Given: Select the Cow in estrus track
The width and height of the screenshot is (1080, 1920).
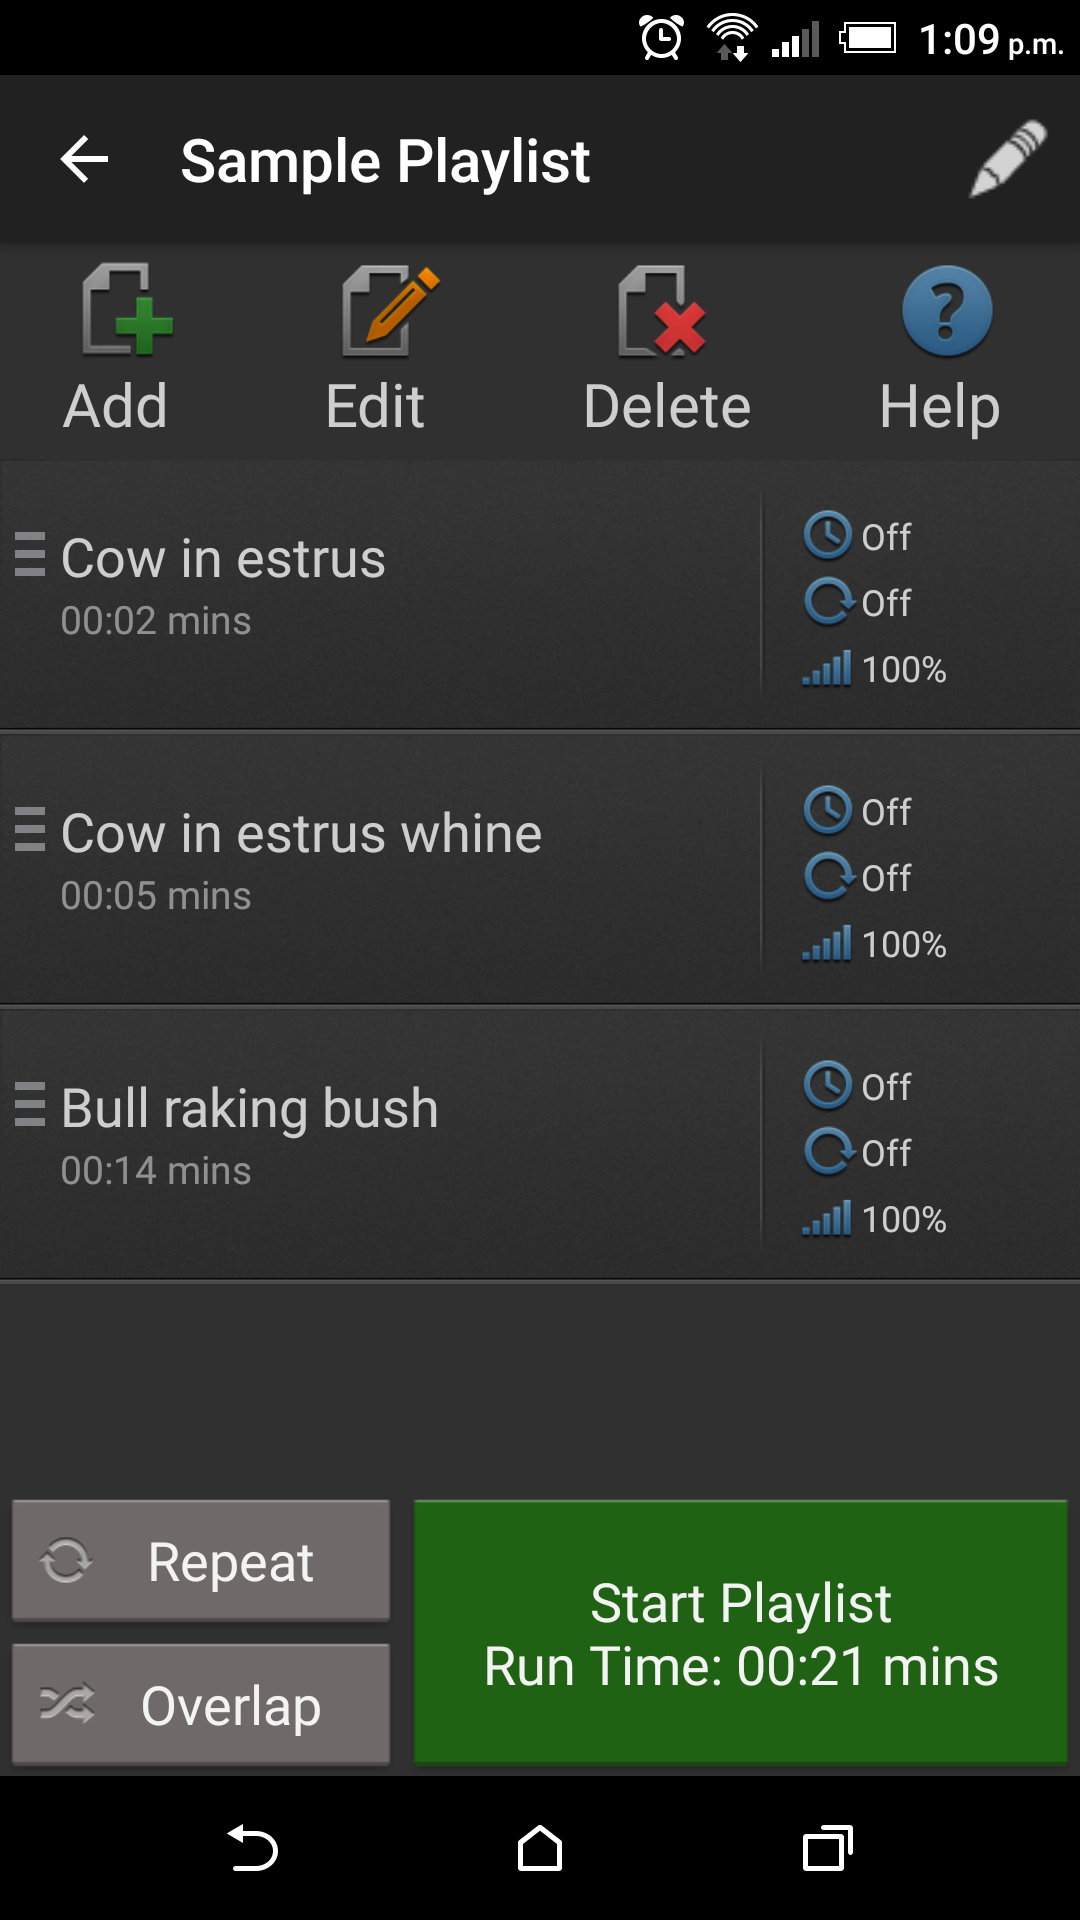Looking at the screenshot, I should pos(380,595).
